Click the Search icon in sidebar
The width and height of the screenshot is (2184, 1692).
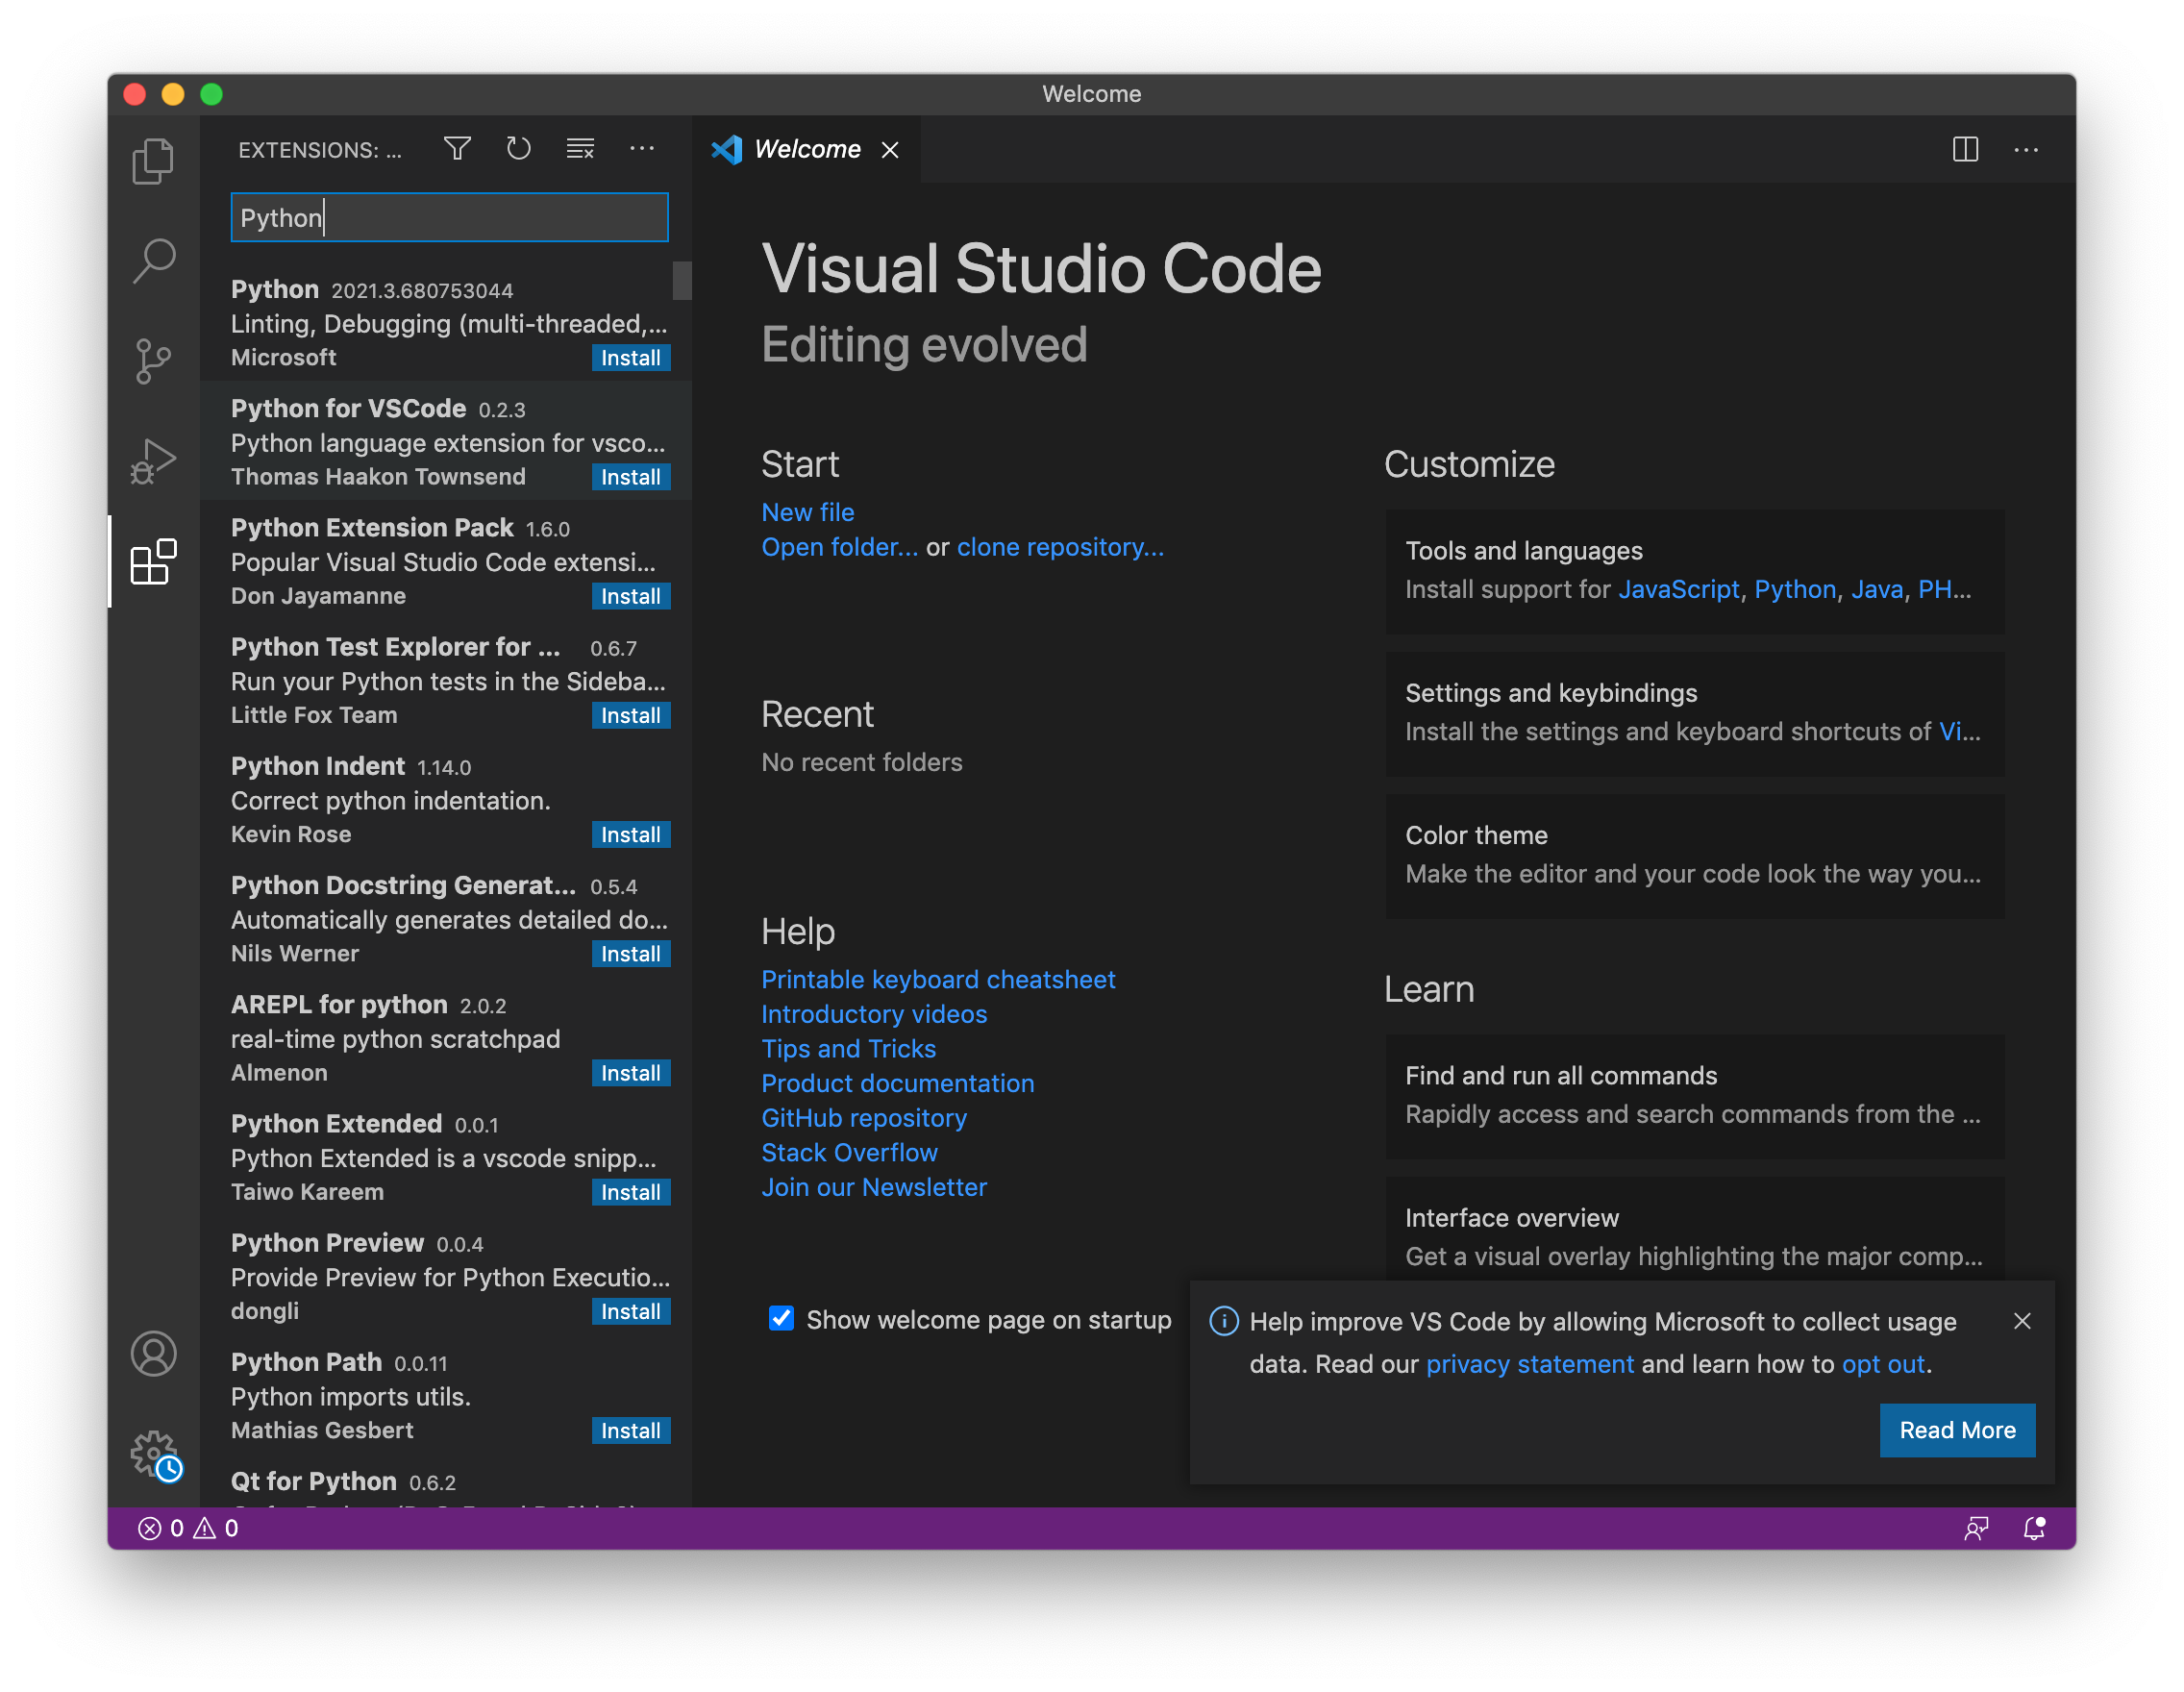[x=154, y=259]
